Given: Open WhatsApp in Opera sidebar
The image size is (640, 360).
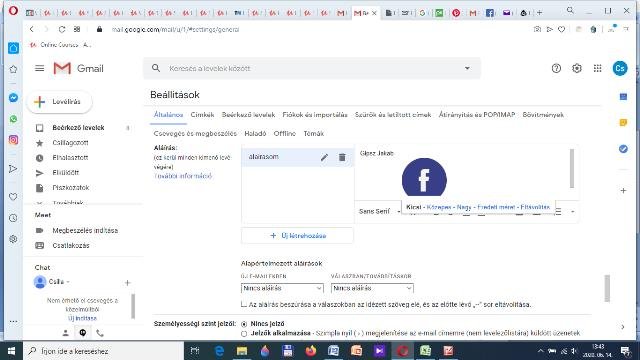Looking at the screenshot, I should [x=13, y=119].
